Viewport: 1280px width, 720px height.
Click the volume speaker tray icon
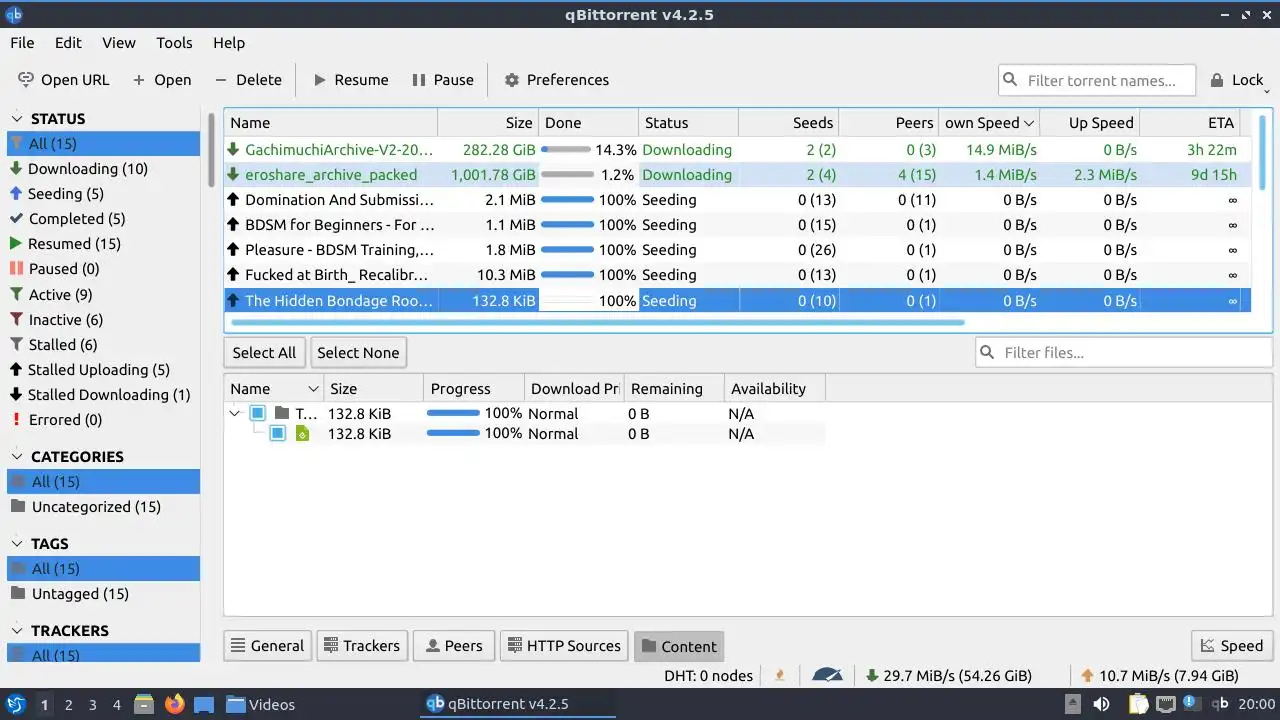coord(1101,704)
